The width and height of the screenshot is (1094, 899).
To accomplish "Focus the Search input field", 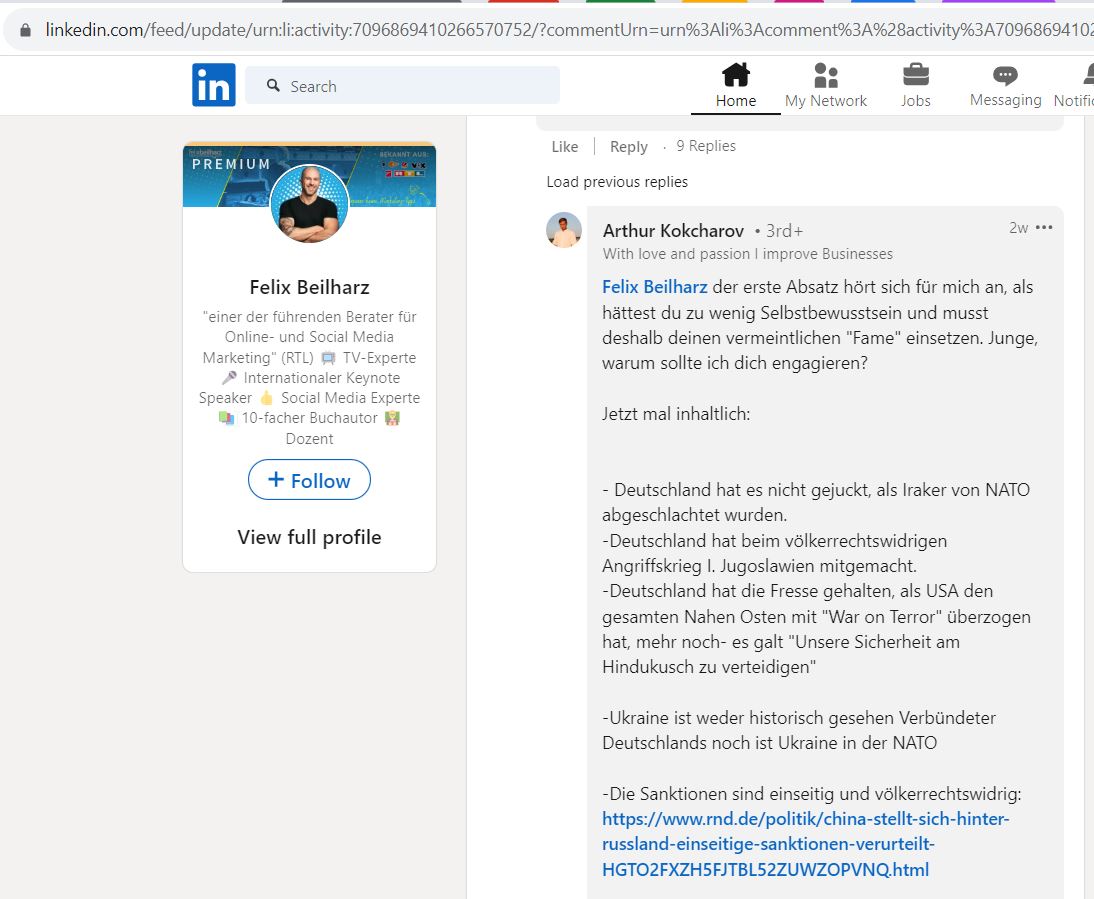I will [x=402, y=85].
